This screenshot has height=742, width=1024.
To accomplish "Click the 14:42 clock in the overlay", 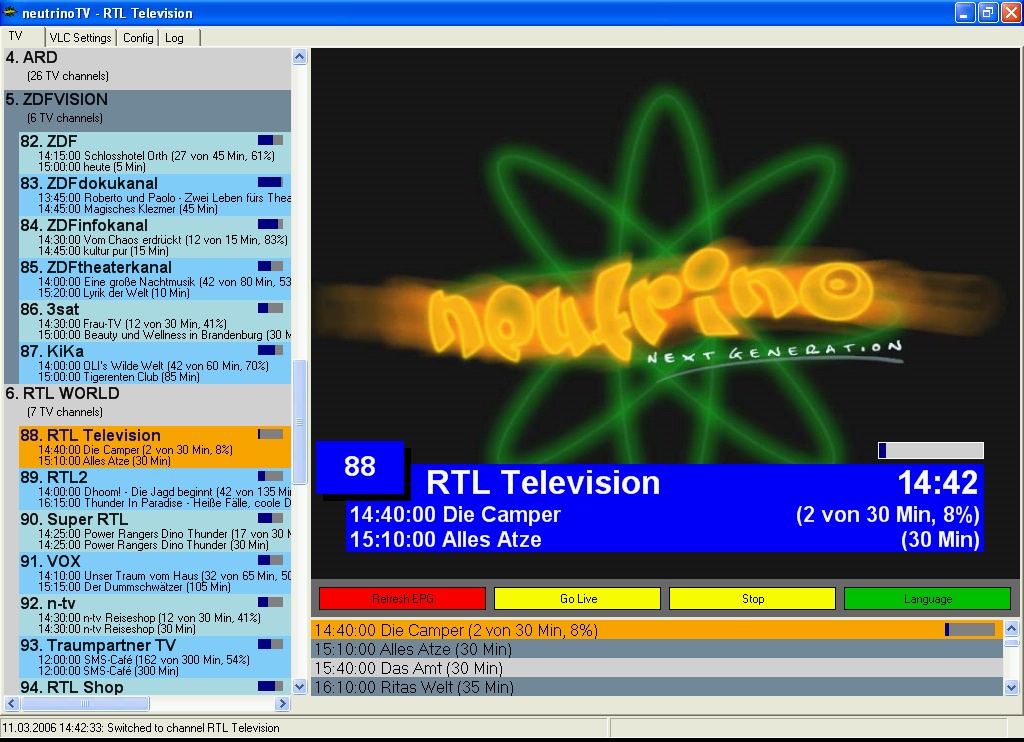I will point(938,483).
